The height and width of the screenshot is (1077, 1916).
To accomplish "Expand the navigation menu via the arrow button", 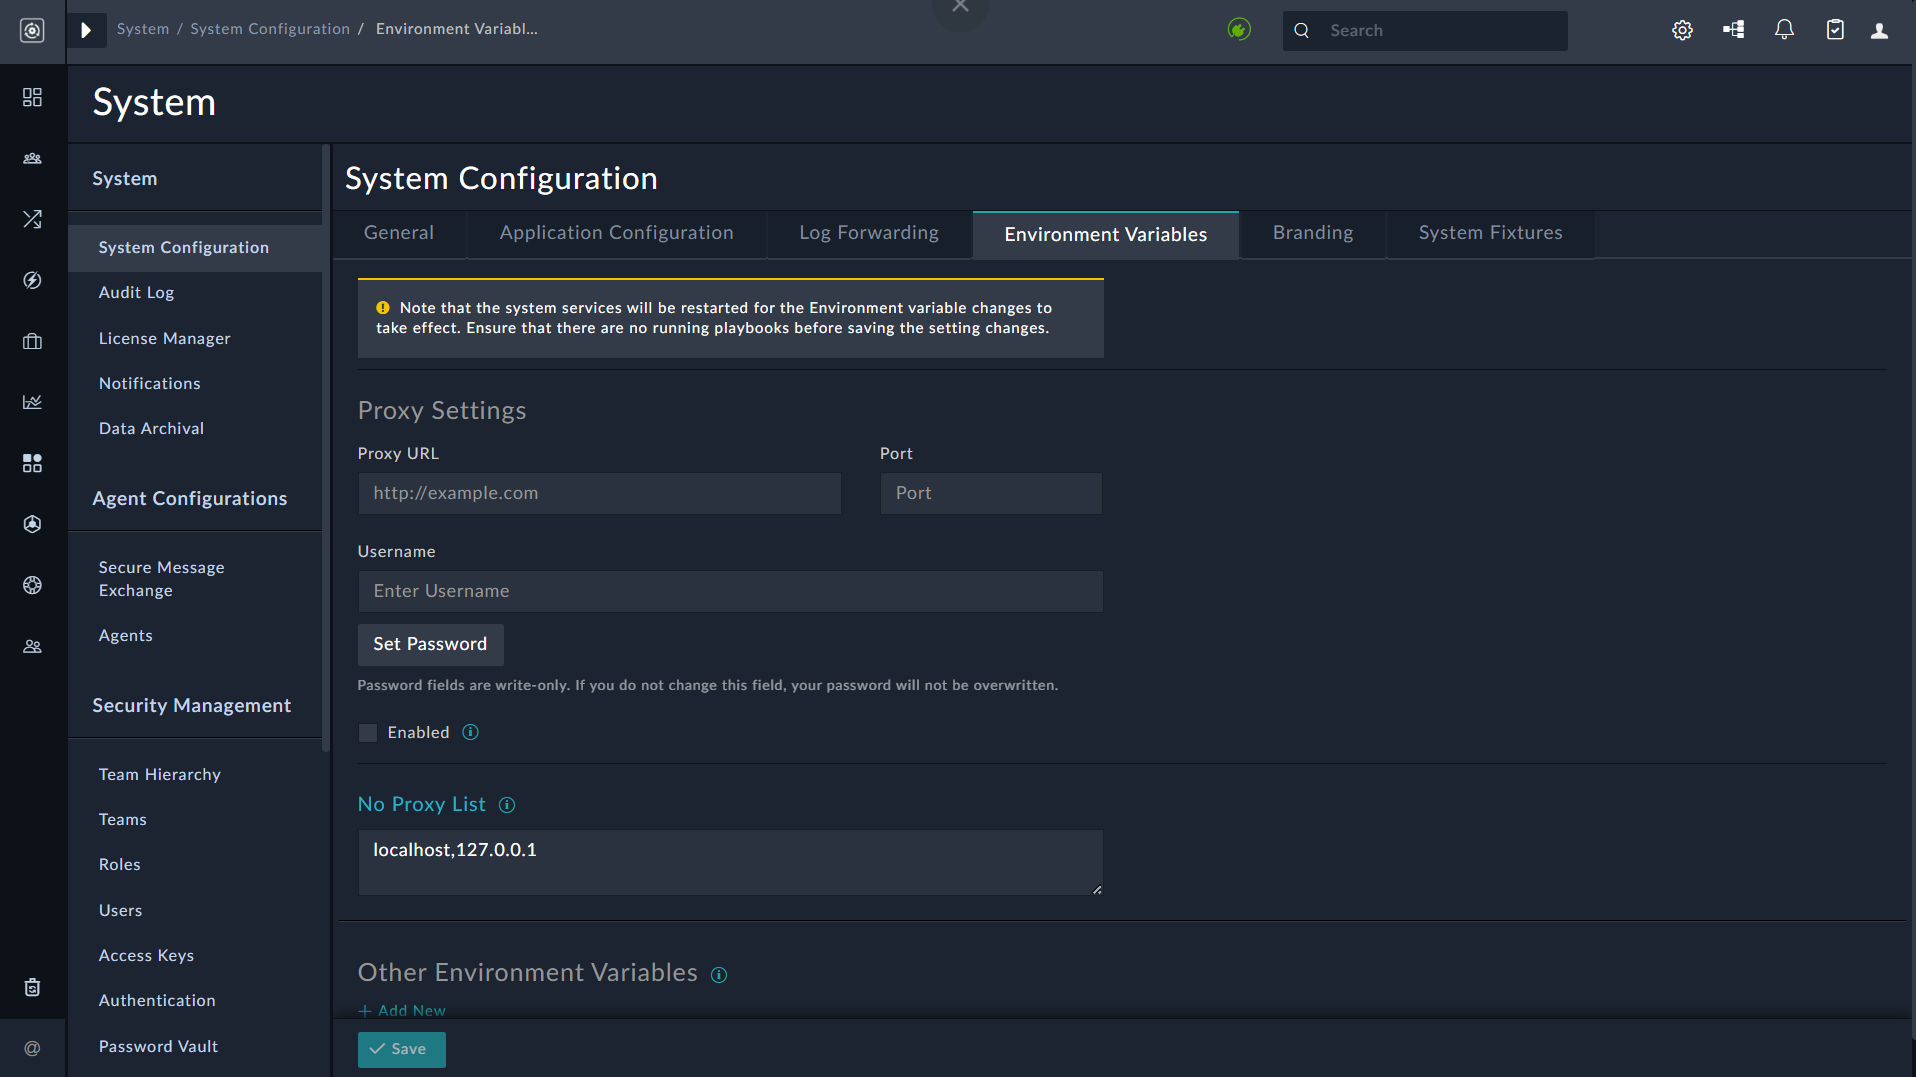I will tap(87, 30).
